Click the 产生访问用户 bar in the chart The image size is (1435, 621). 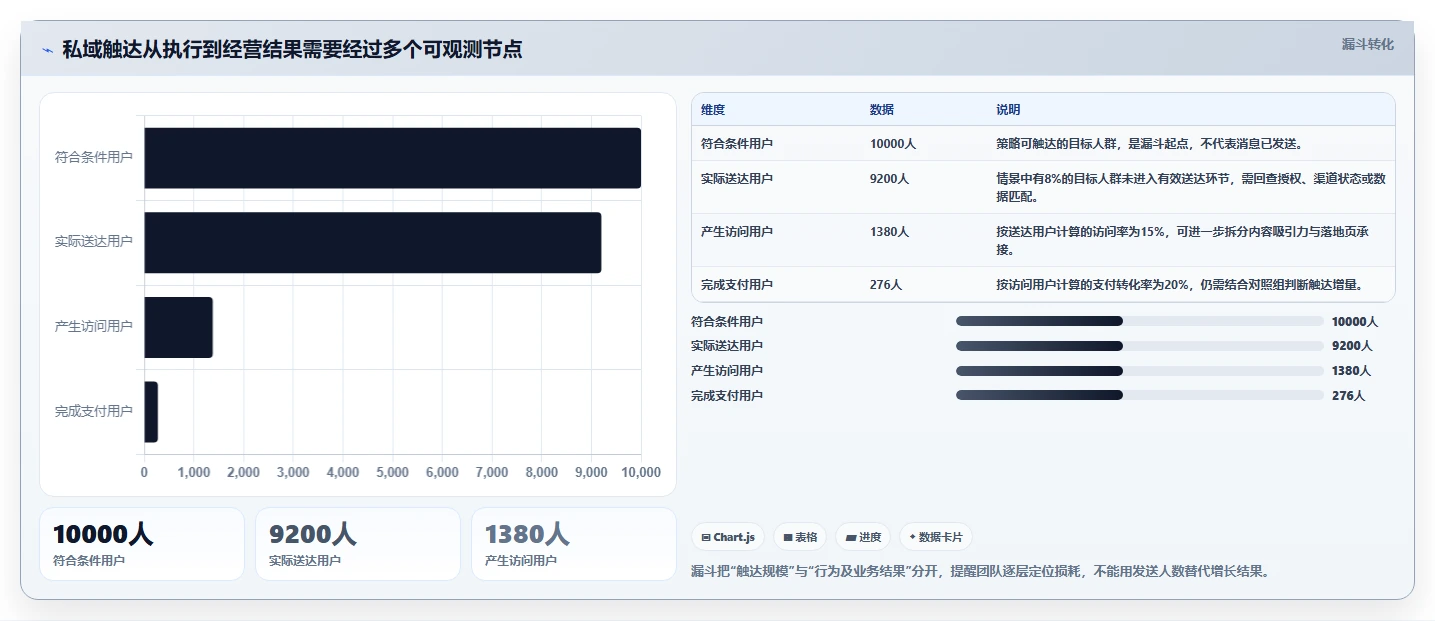click(178, 327)
